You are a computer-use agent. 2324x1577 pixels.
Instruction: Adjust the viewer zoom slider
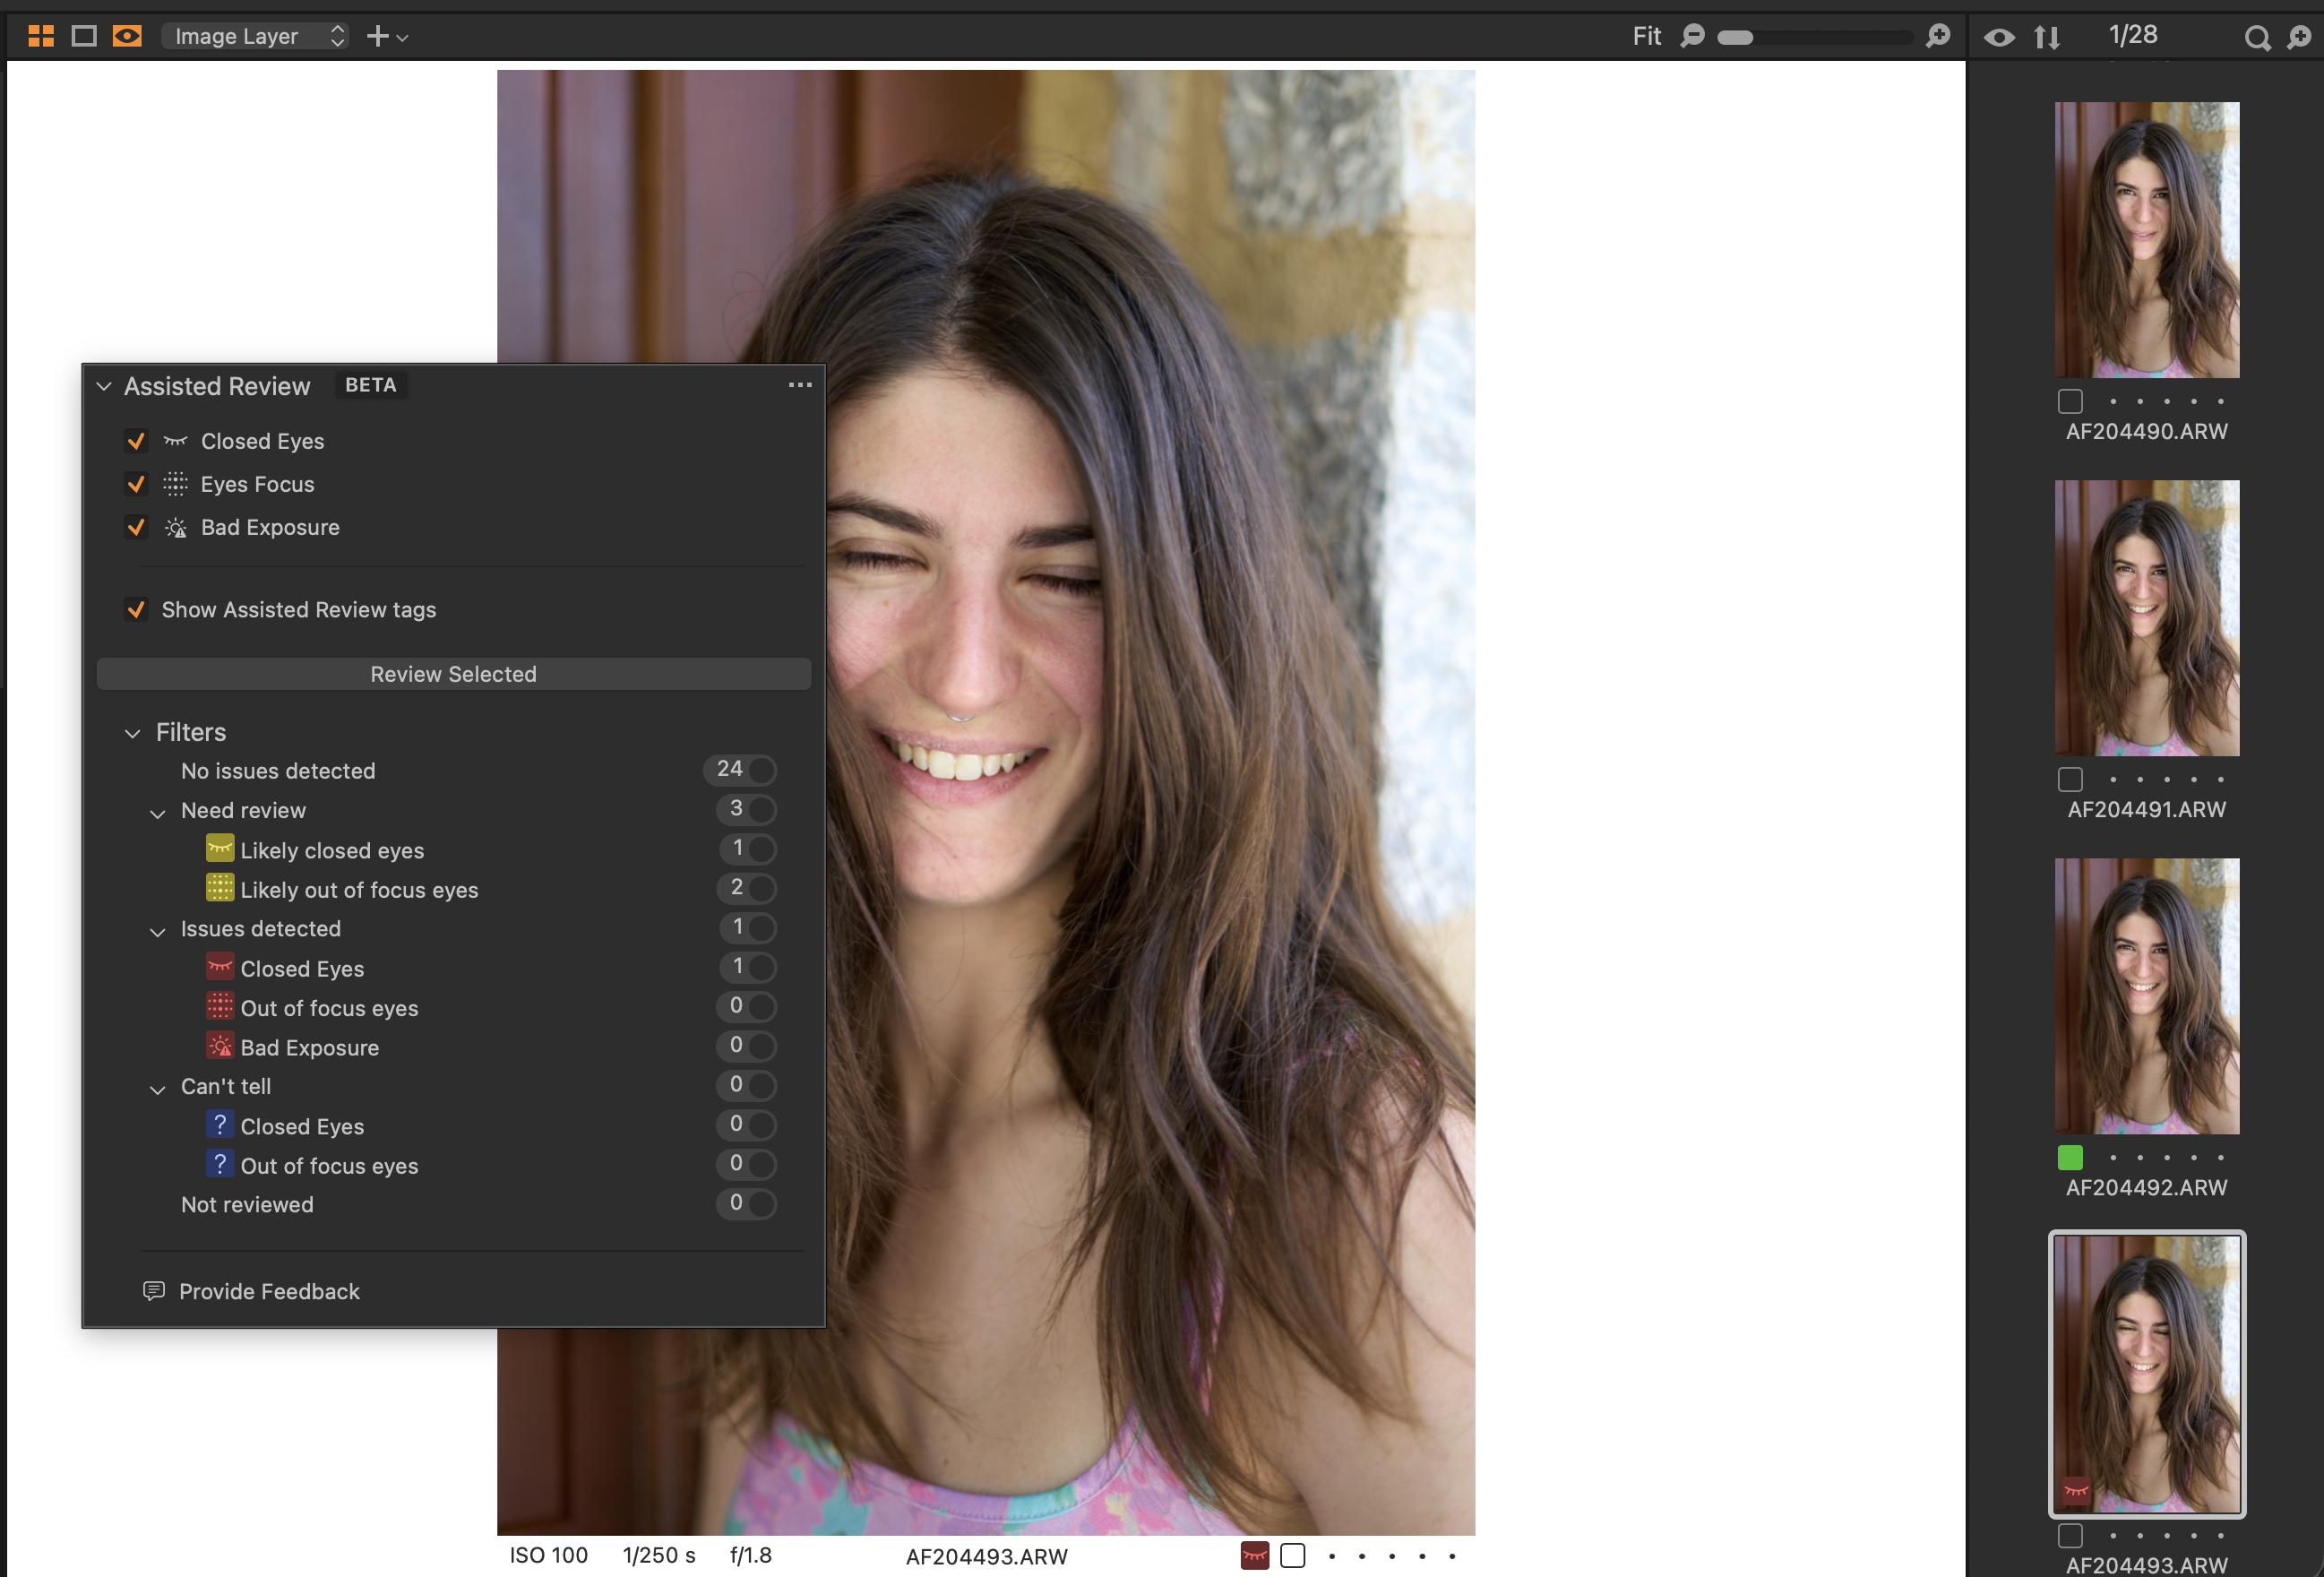coord(1815,37)
